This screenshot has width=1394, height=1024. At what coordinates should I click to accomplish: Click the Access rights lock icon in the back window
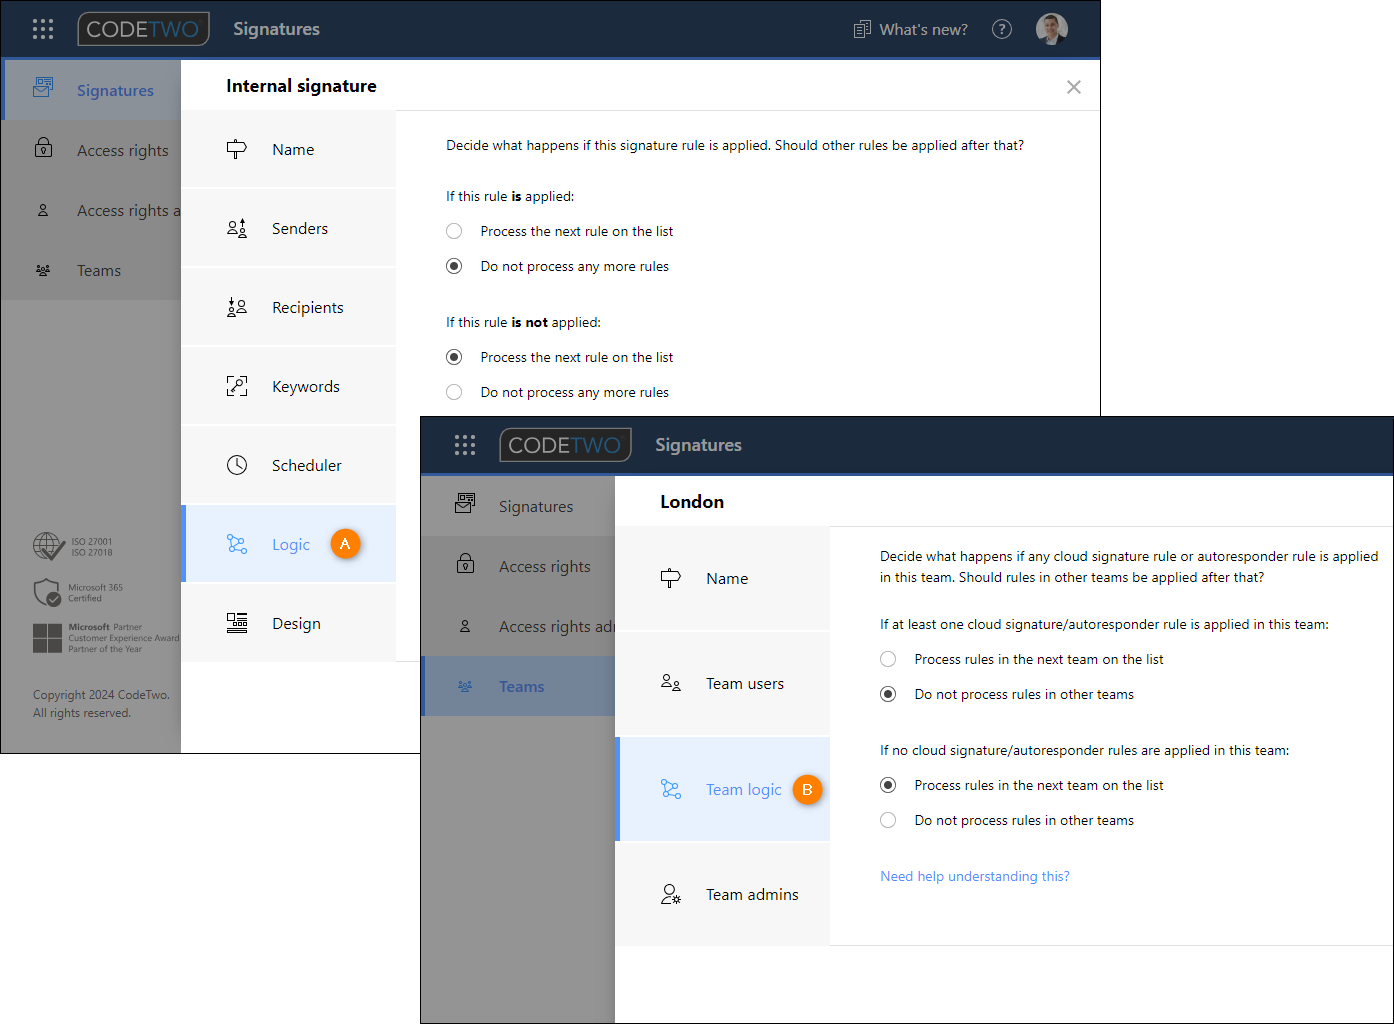point(43,148)
